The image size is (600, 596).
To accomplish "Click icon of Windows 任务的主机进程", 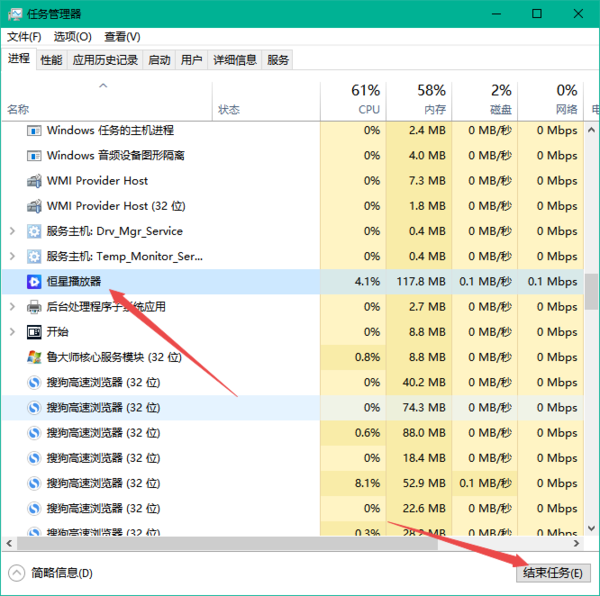I will pyautogui.click(x=34, y=131).
